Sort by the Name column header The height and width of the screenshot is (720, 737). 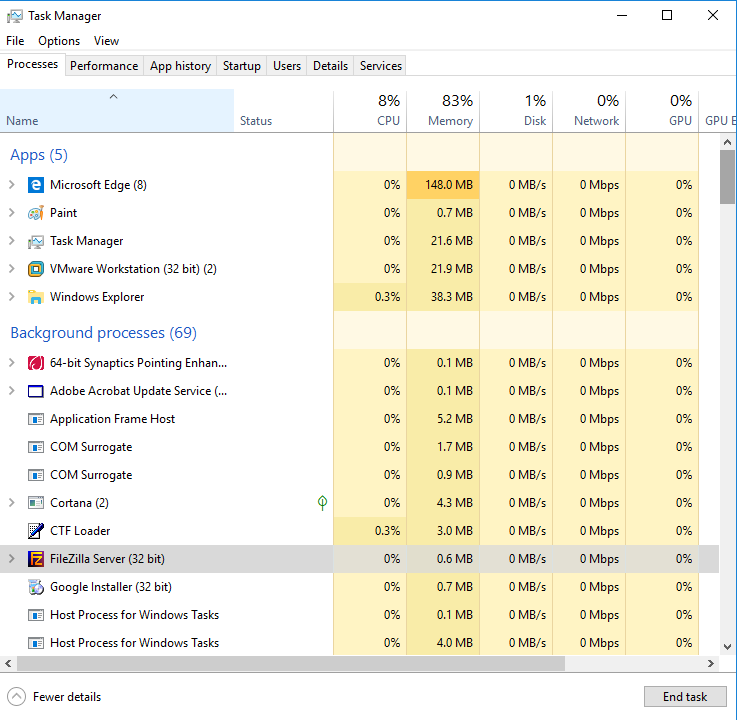click(117, 111)
